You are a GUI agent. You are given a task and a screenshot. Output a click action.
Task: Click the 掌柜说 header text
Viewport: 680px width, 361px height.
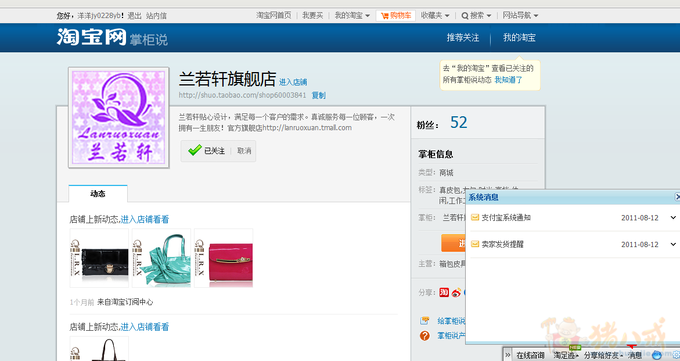(x=149, y=40)
